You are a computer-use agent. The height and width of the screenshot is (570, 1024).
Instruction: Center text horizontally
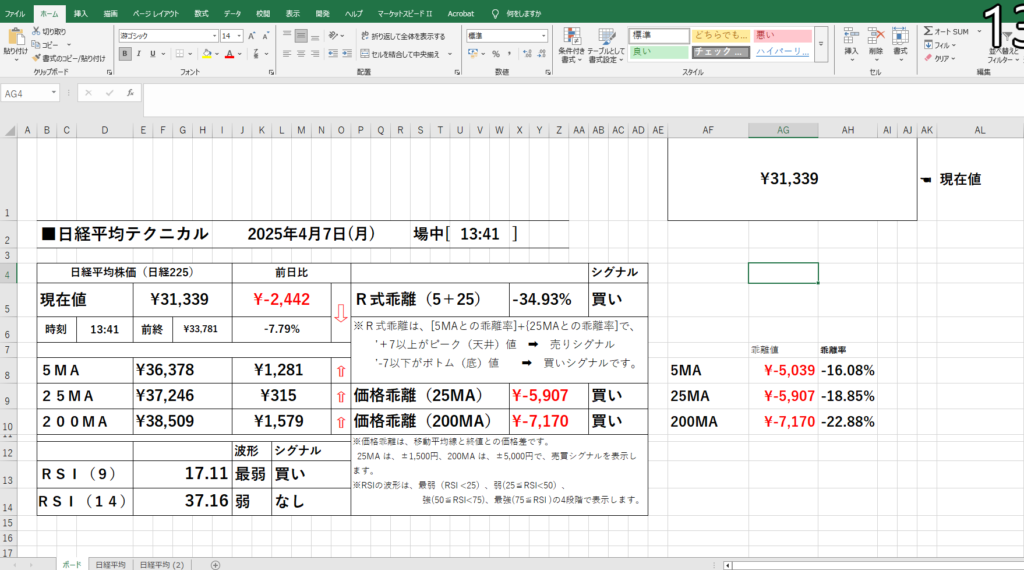pyautogui.click(x=301, y=54)
